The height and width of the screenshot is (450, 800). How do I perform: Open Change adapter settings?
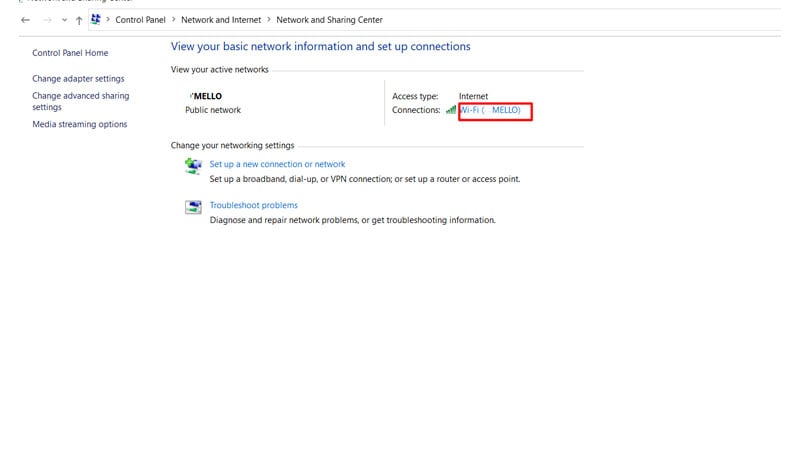click(x=78, y=79)
